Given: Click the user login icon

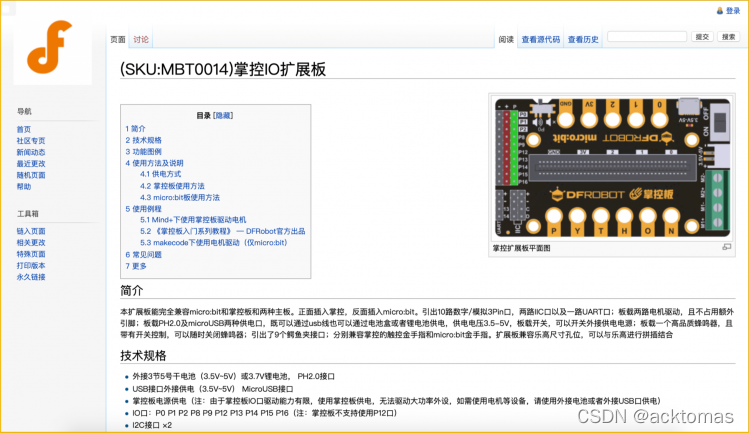Looking at the screenshot, I should pyautogui.click(x=720, y=11).
